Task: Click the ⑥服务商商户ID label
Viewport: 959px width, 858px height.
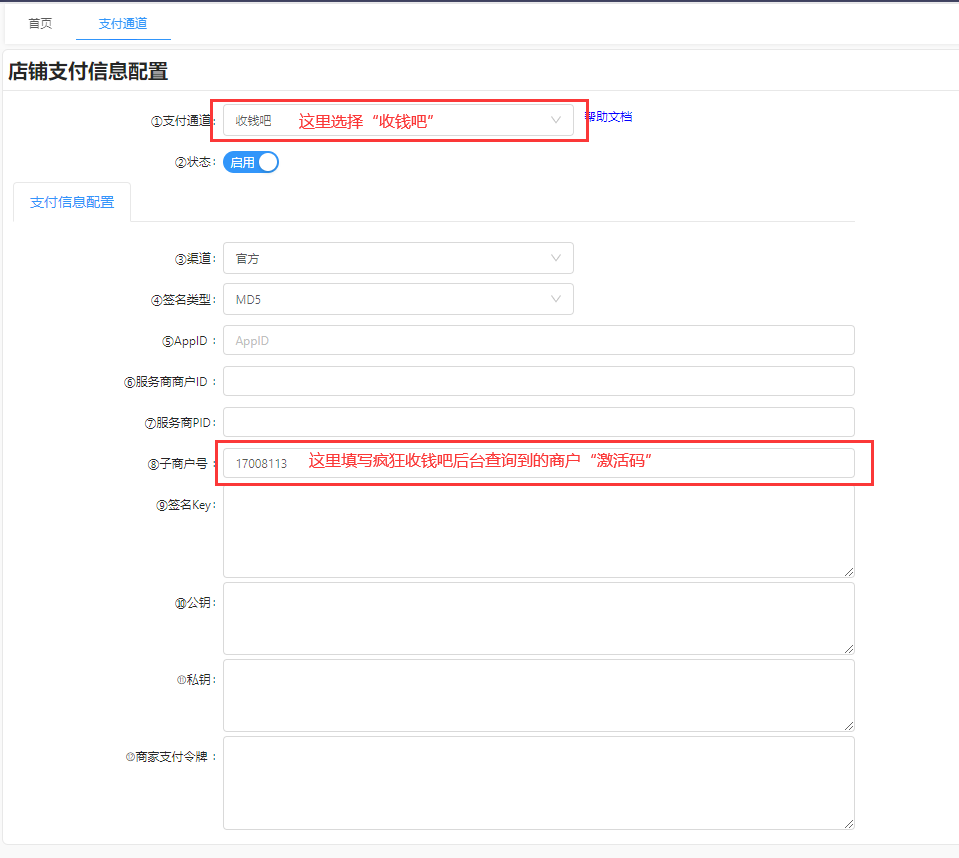Action: [170, 382]
